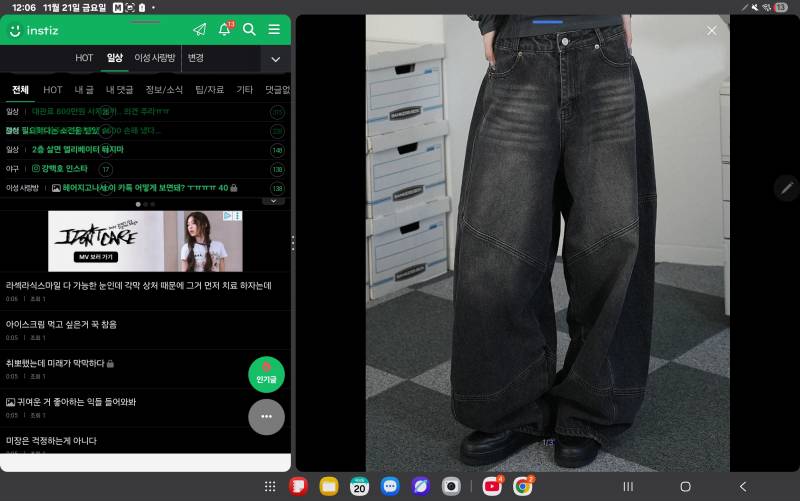Tap the green 인기글 floating button

[x=266, y=374]
